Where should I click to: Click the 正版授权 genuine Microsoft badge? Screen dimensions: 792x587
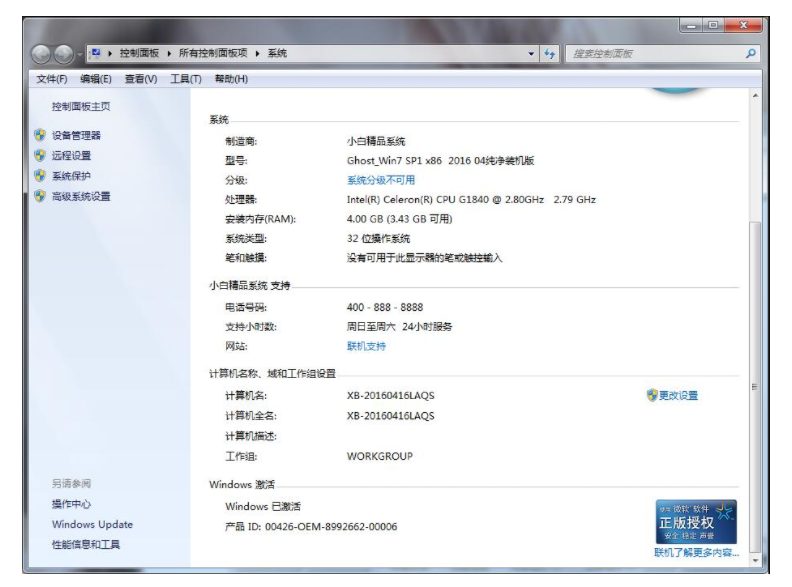pos(696,521)
